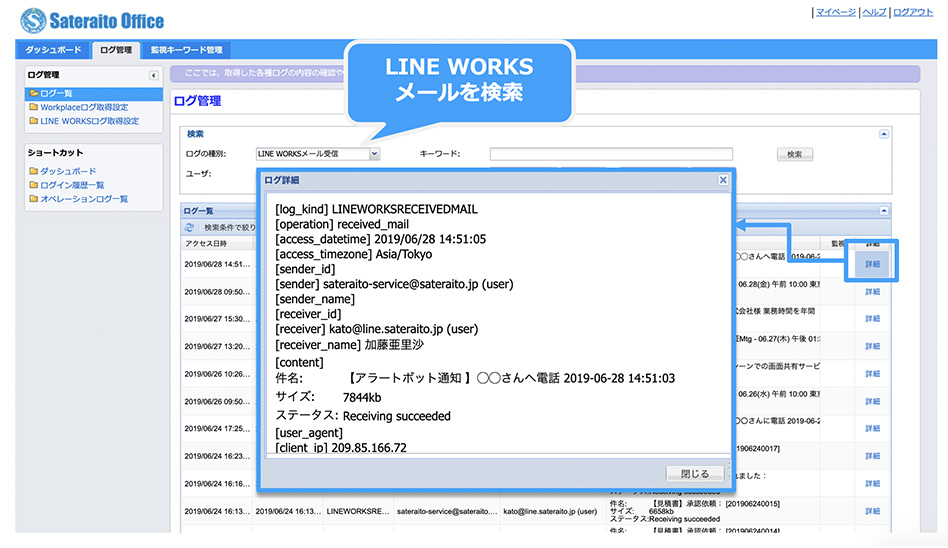
Task: Click the [receiver_name] 加藤亜里沙 line
Action: [349, 345]
